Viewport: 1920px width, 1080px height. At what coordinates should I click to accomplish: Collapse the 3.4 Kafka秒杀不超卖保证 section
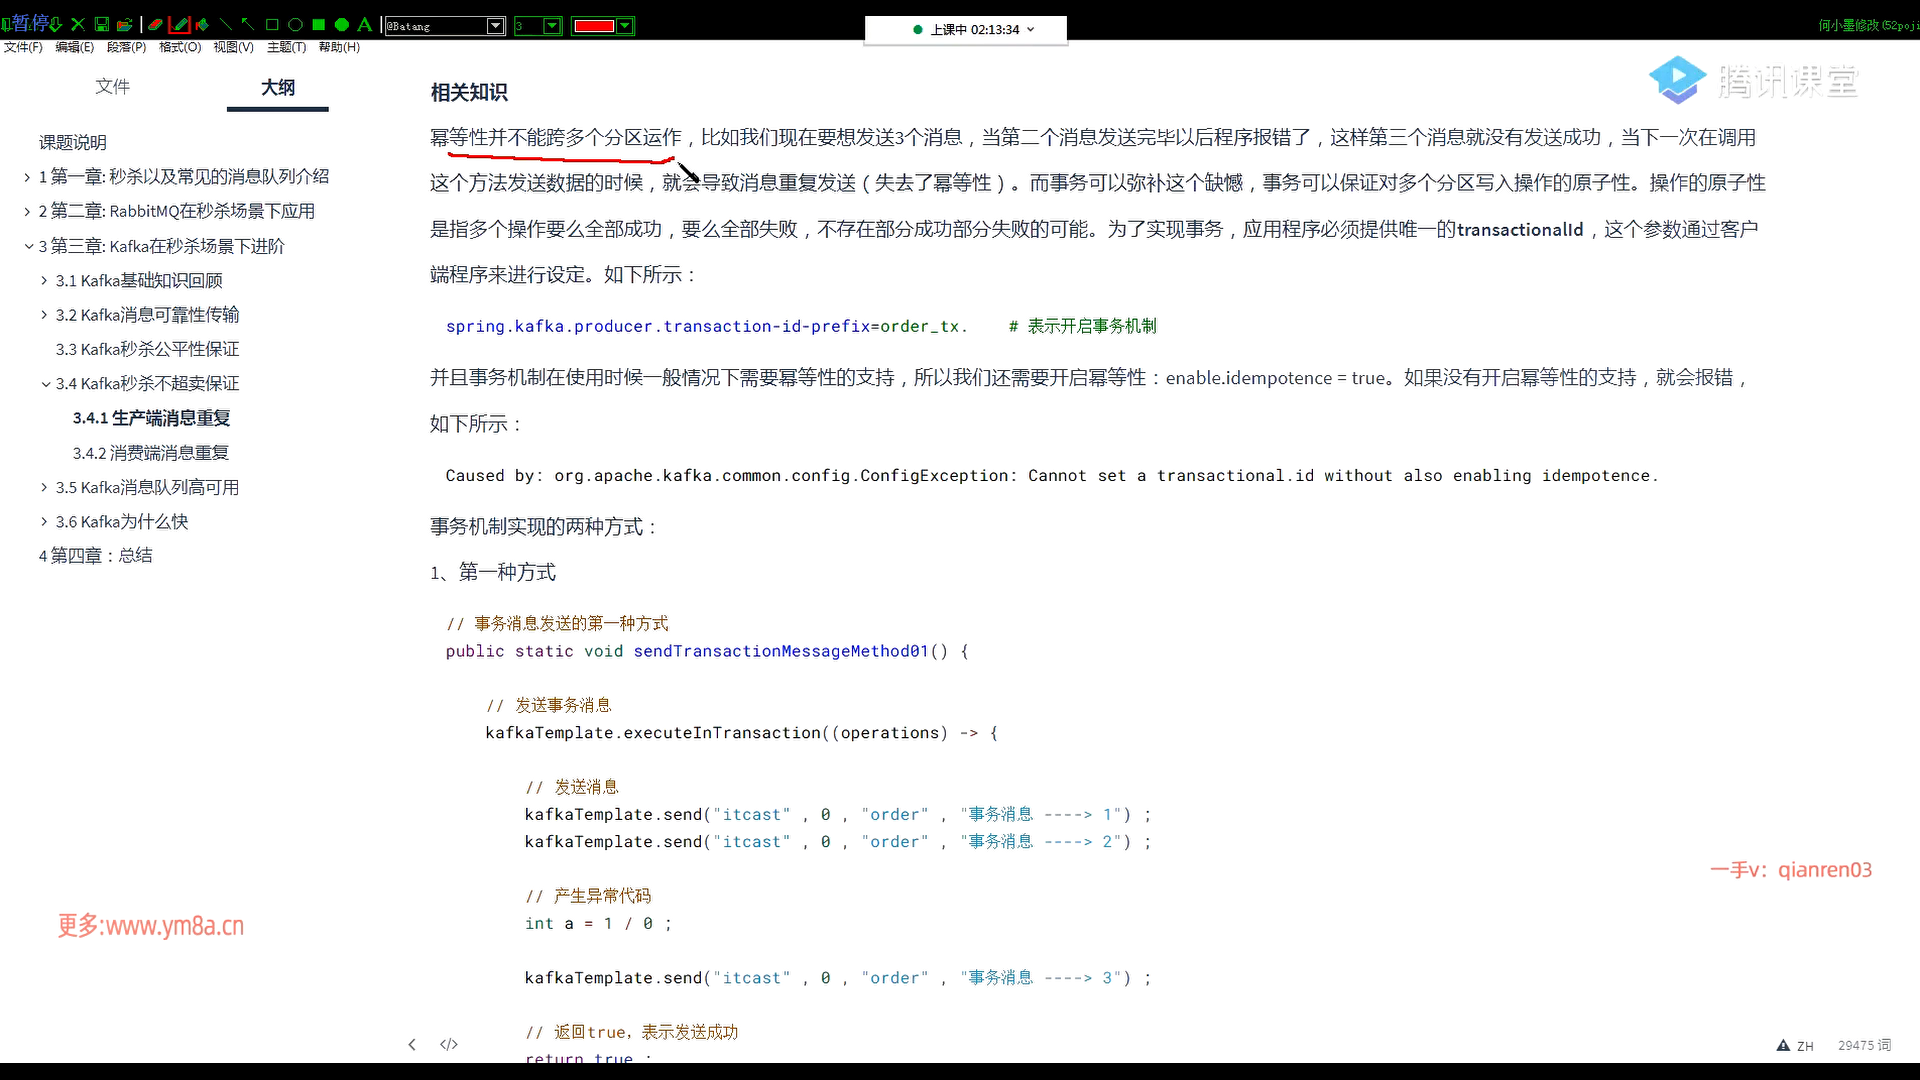46,384
